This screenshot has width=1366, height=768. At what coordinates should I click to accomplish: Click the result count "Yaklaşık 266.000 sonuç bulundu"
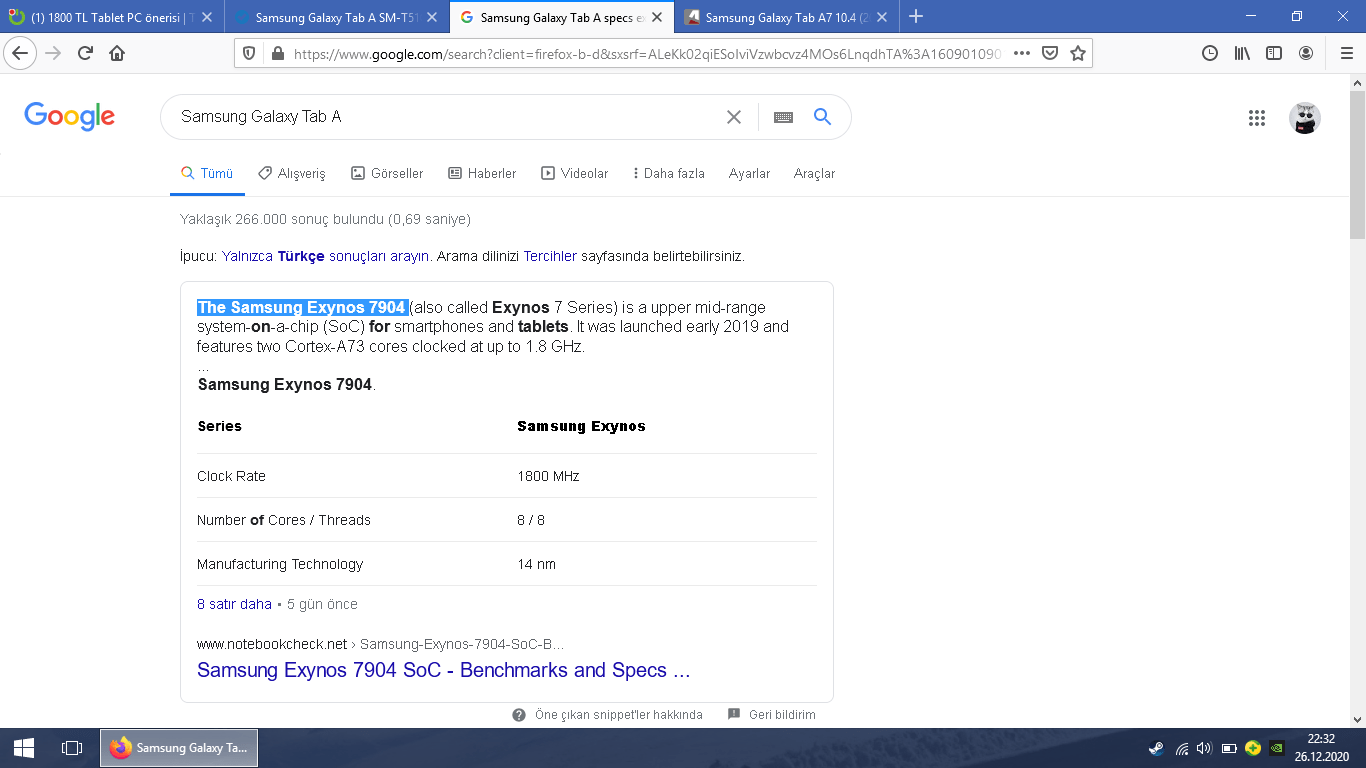tap(282, 219)
